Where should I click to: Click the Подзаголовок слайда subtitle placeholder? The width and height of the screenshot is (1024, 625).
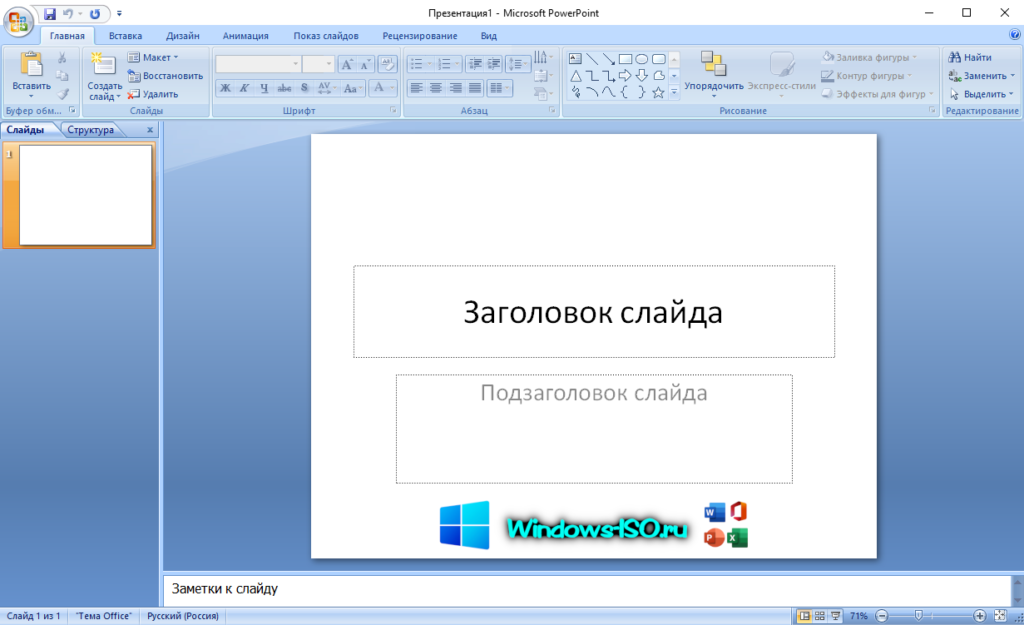[x=594, y=429]
